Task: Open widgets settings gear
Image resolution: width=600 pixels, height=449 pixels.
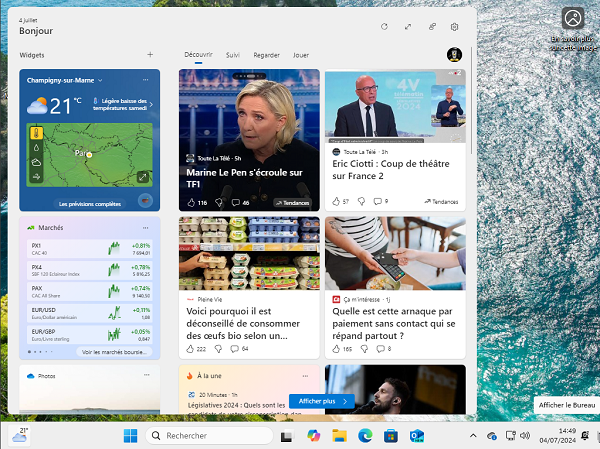Action: pos(454,27)
